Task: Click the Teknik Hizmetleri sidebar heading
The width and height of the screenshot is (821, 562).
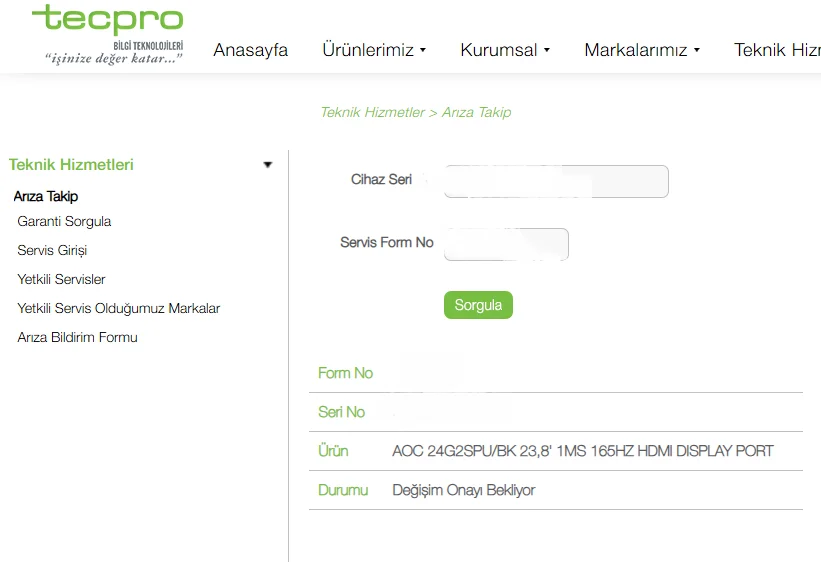Action: tap(71, 164)
